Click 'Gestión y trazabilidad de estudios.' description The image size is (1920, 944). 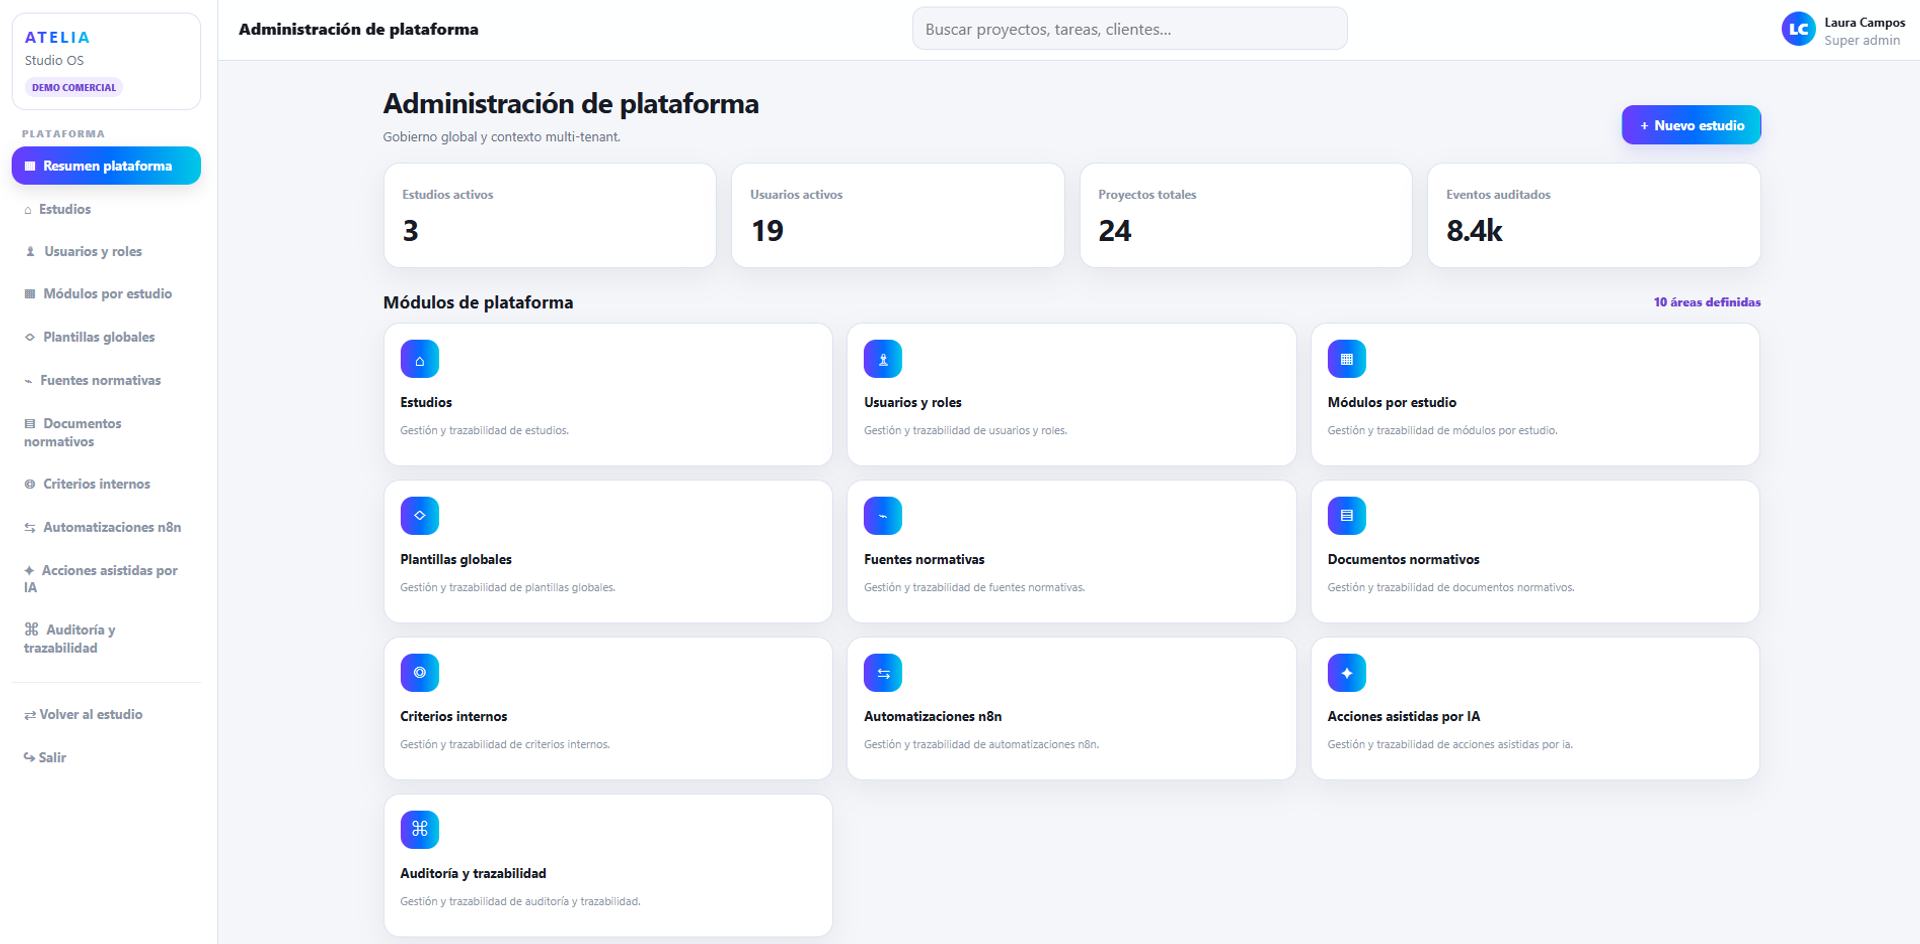point(484,430)
